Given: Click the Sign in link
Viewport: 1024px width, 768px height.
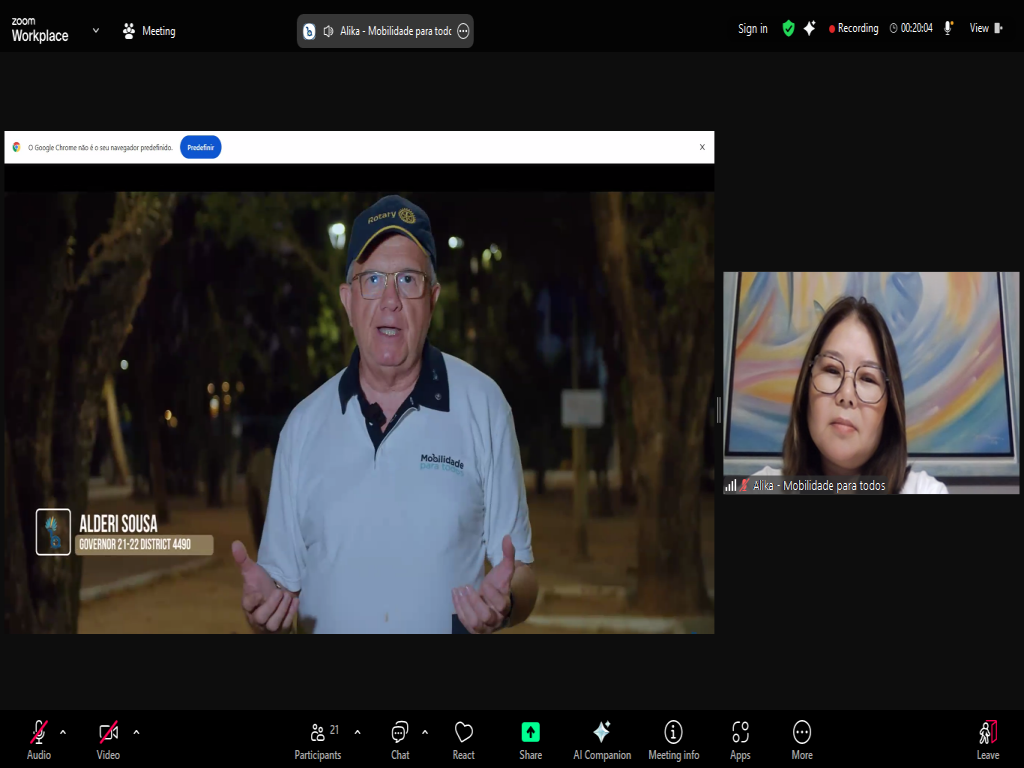Looking at the screenshot, I should (752, 29).
